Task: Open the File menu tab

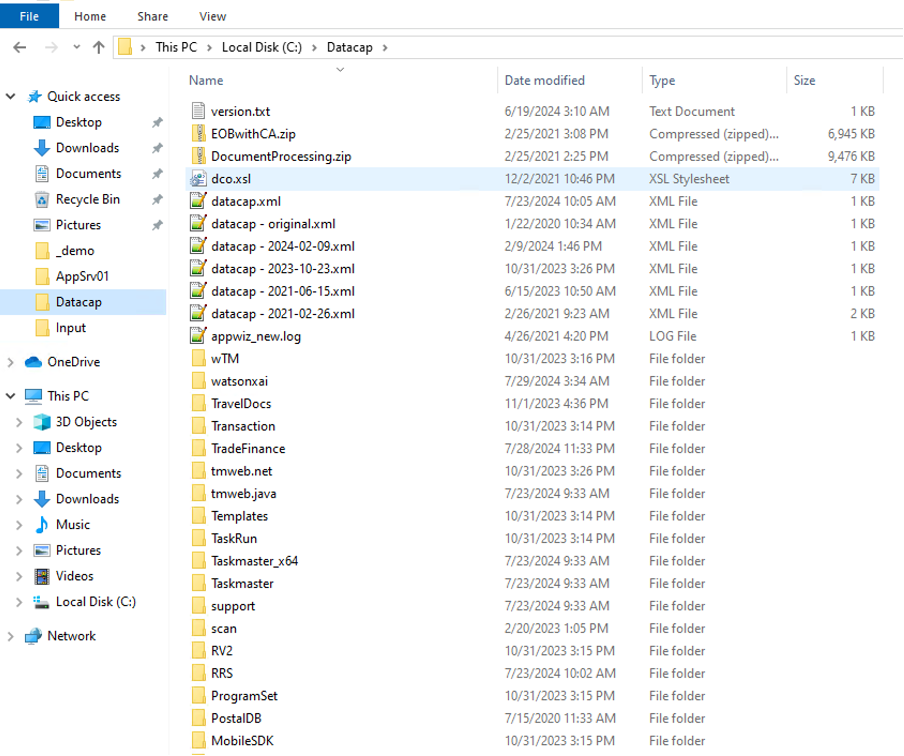Action: 29,16
